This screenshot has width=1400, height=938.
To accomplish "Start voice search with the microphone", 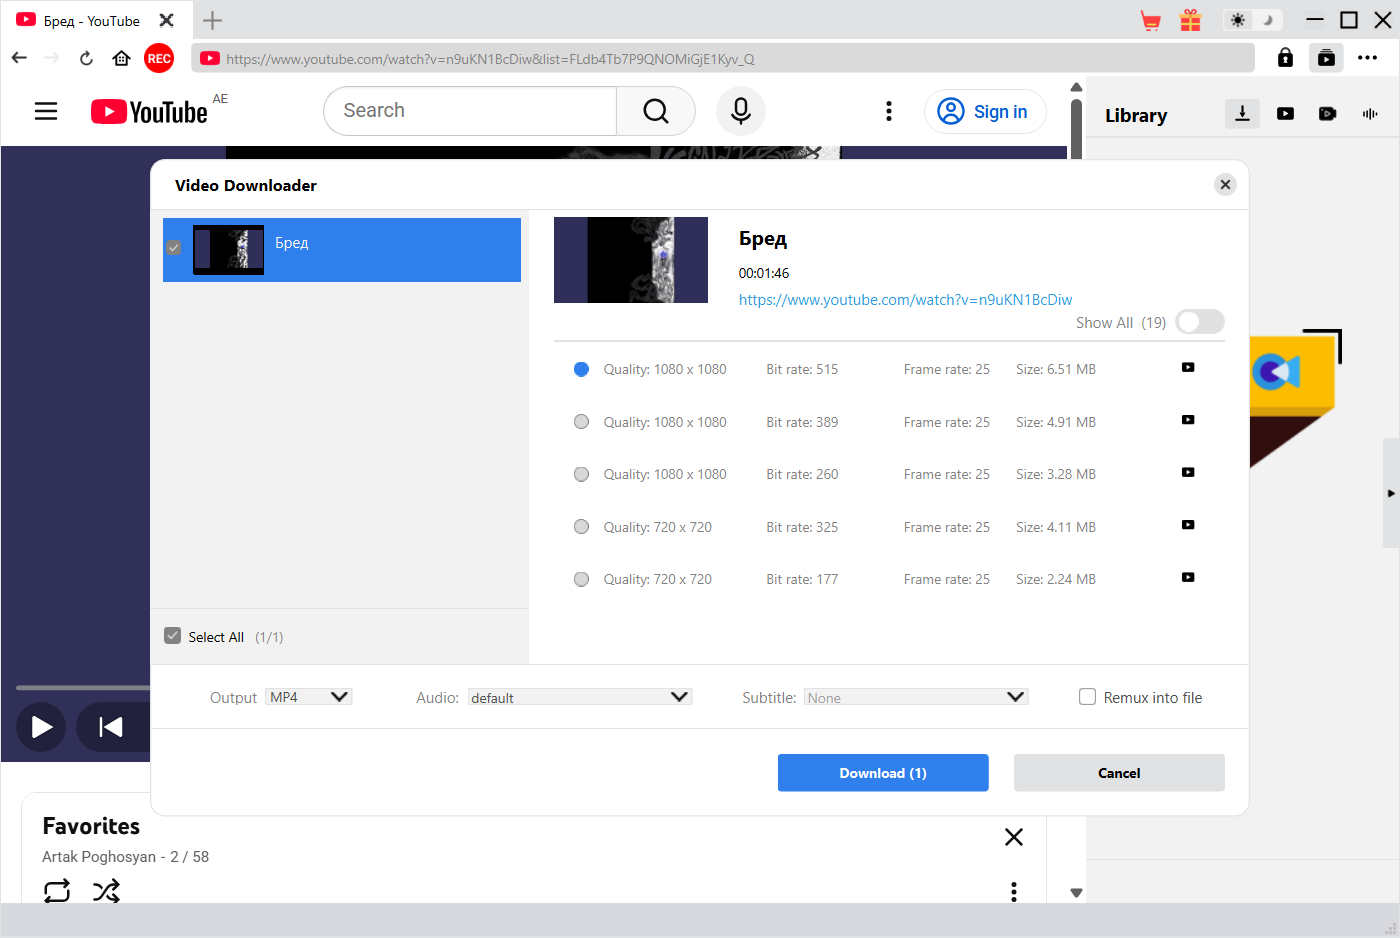I will [x=741, y=111].
